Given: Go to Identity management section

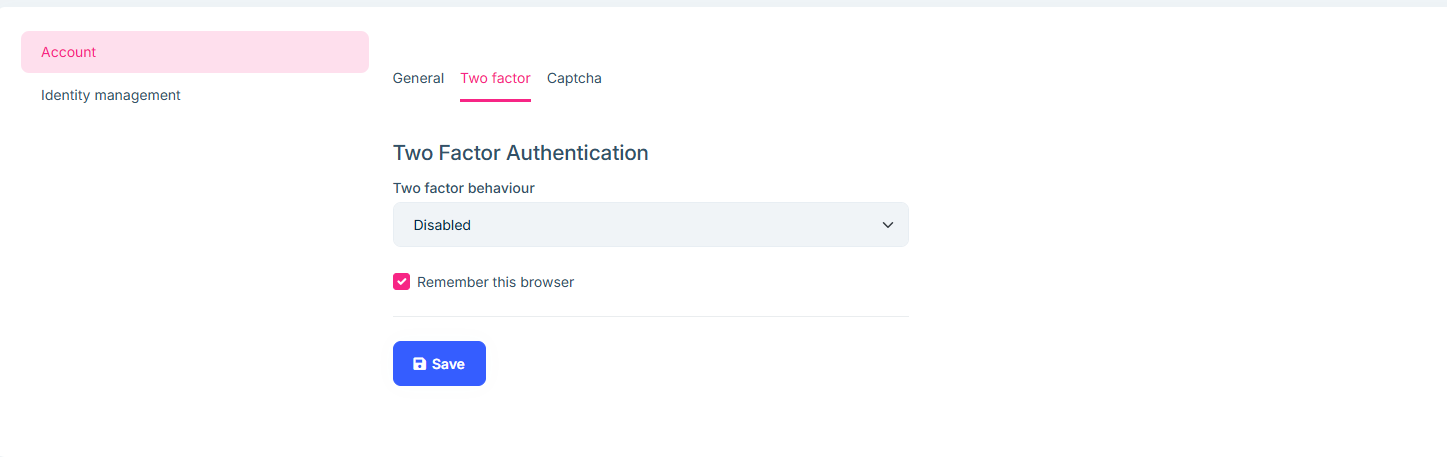Looking at the screenshot, I should tap(111, 95).
